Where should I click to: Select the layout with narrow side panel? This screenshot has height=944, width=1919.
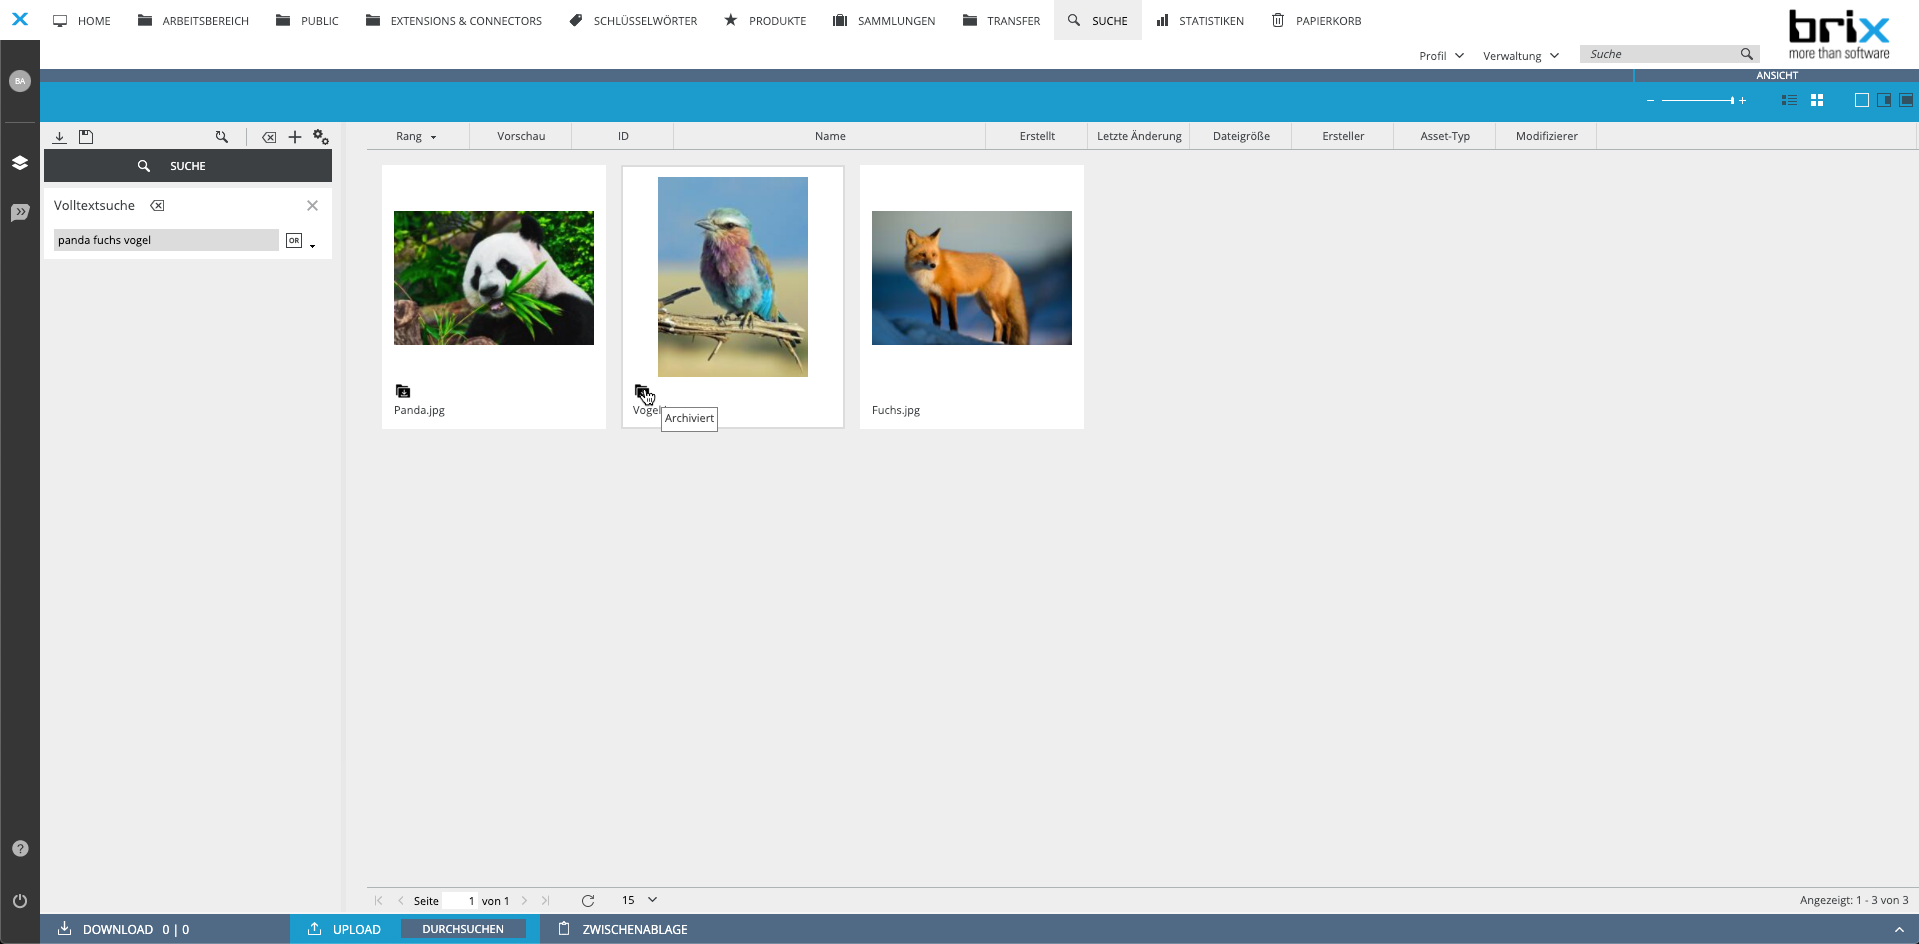click(1884, 100)
